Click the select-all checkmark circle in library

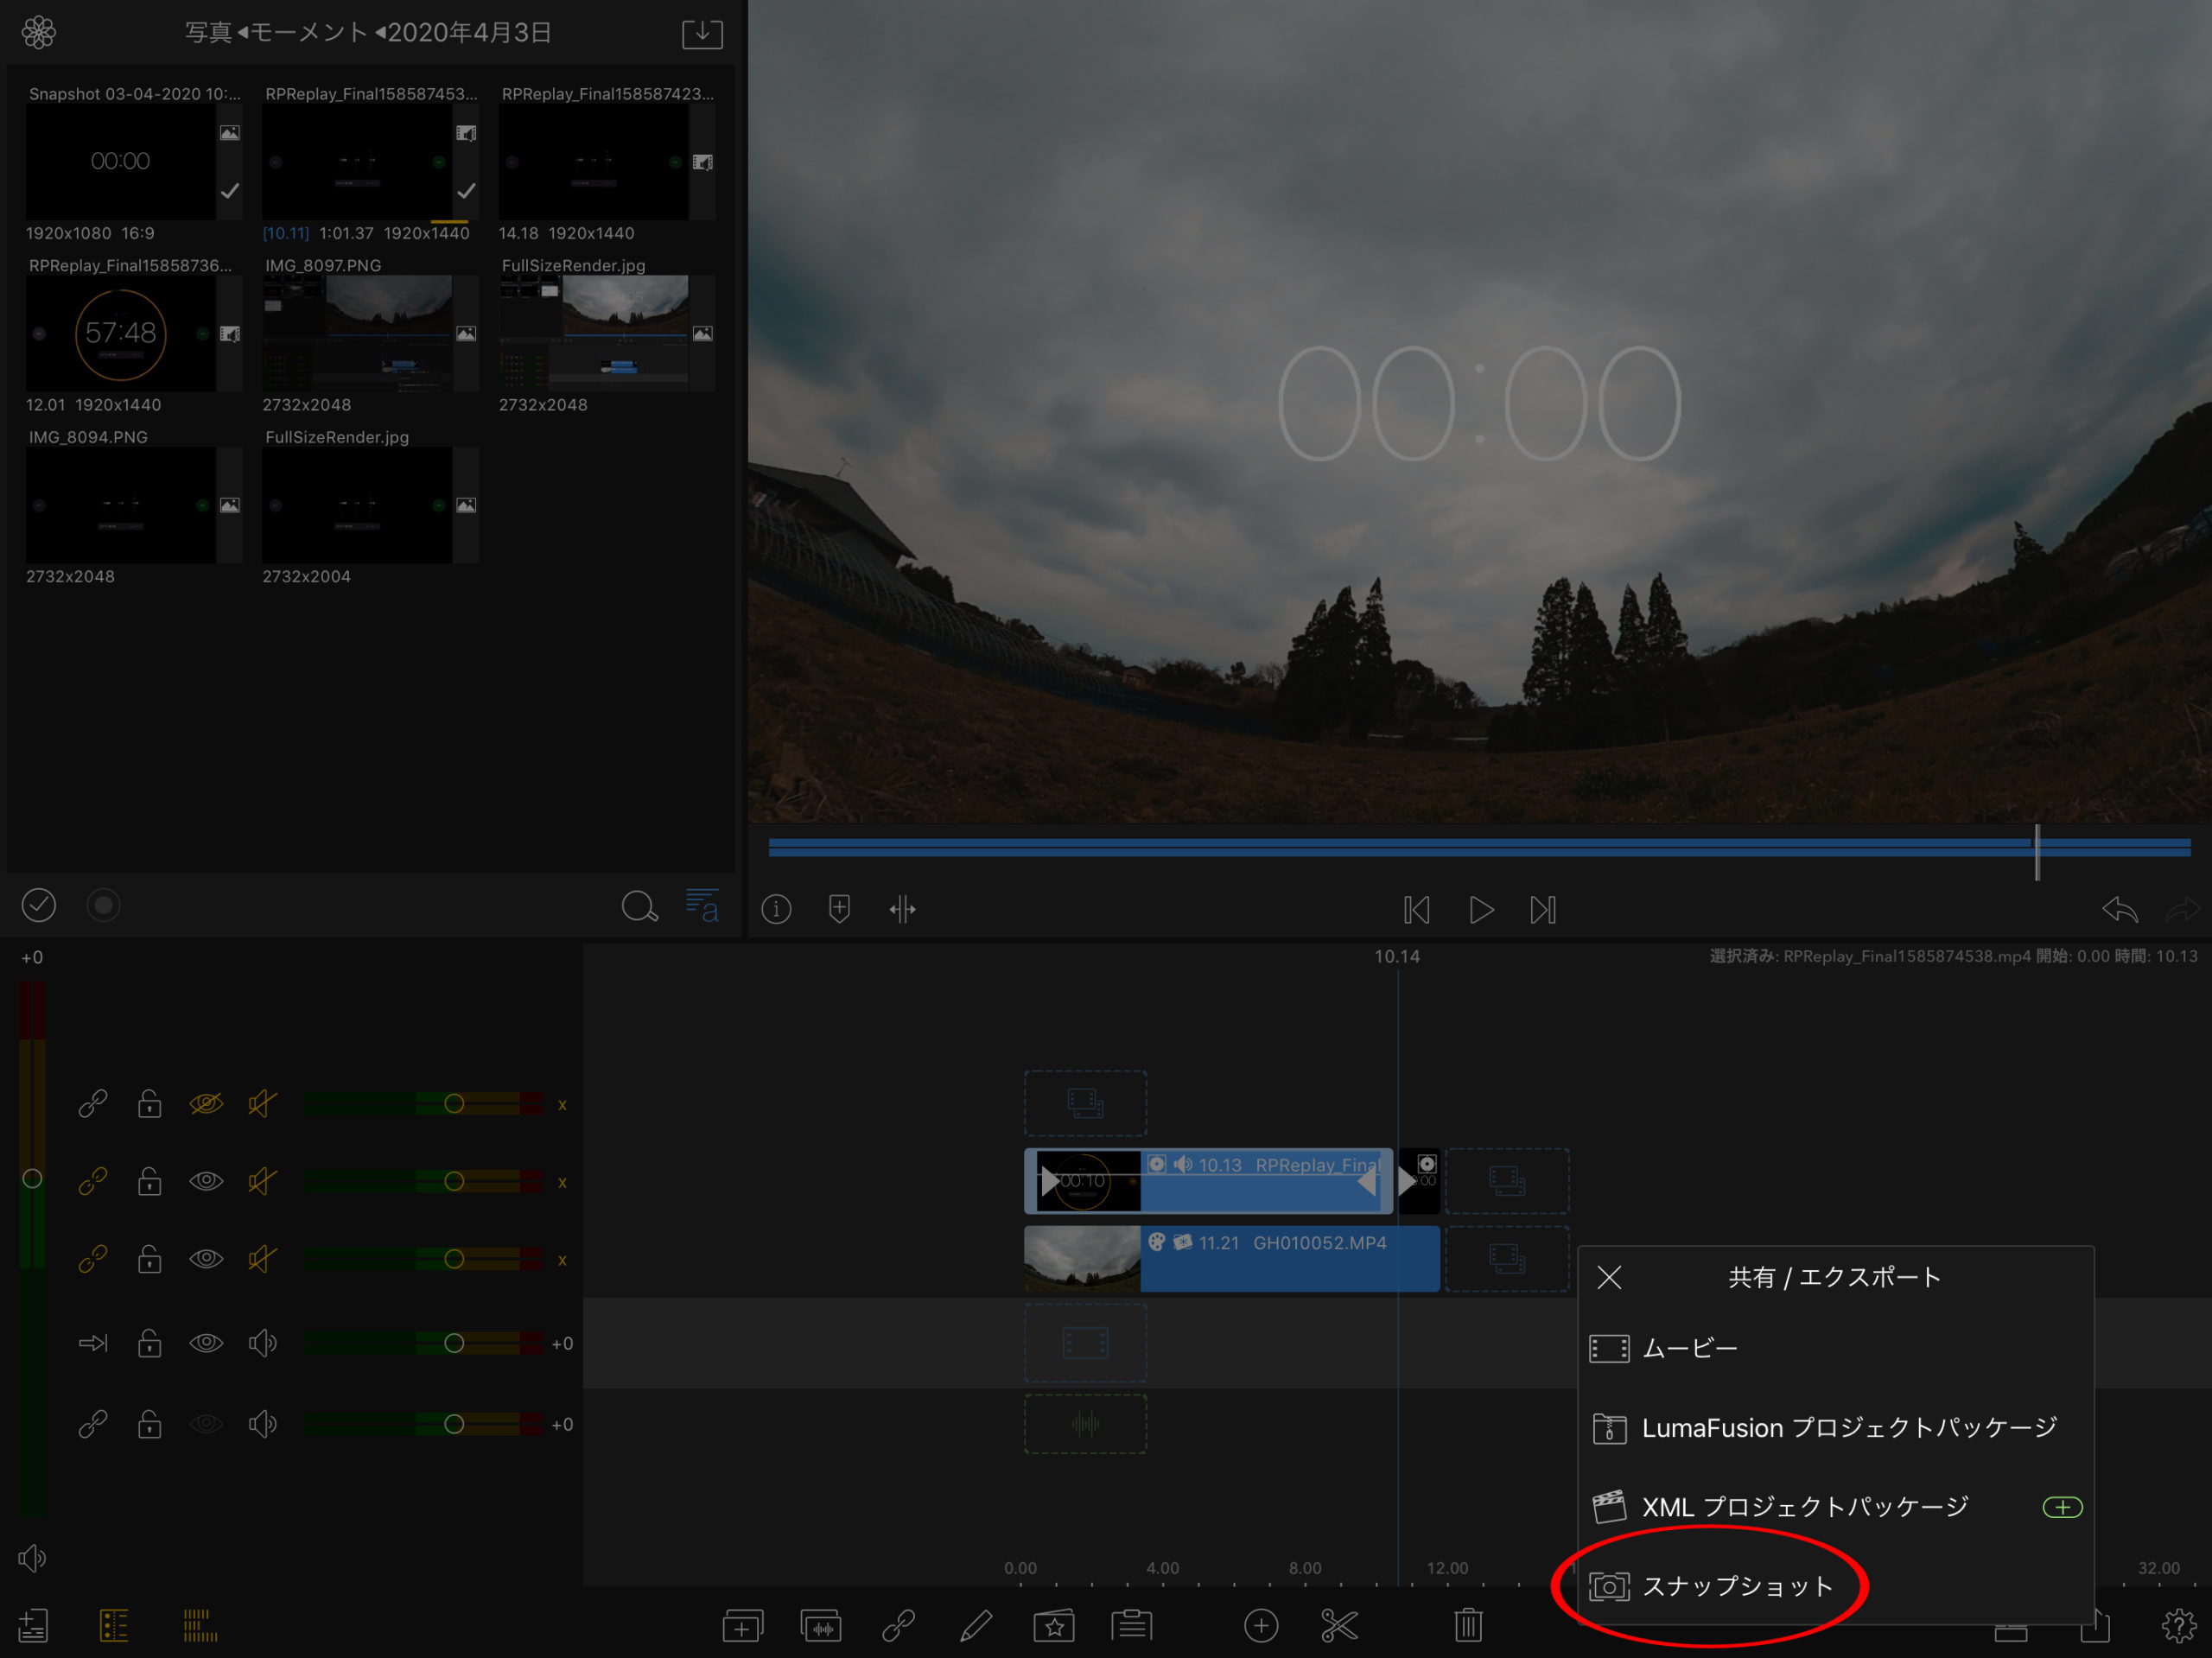(x=39, y=905)
